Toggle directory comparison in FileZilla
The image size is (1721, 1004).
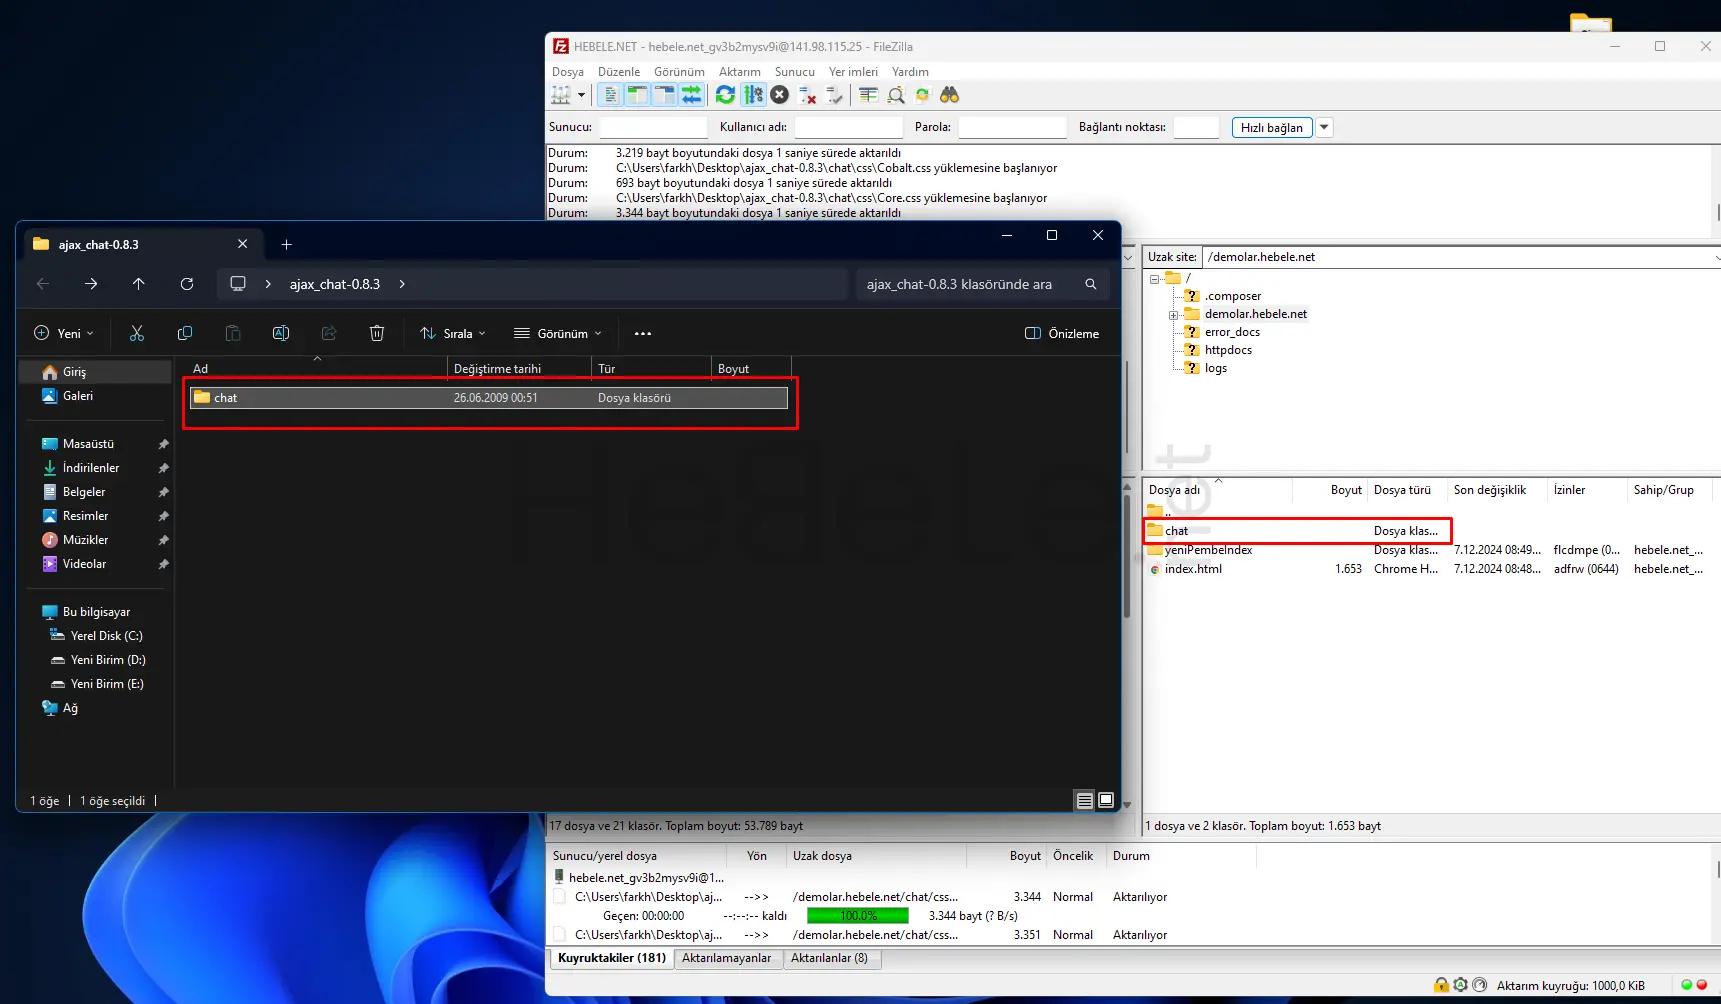pyautogui.click(x=895, y=95)
